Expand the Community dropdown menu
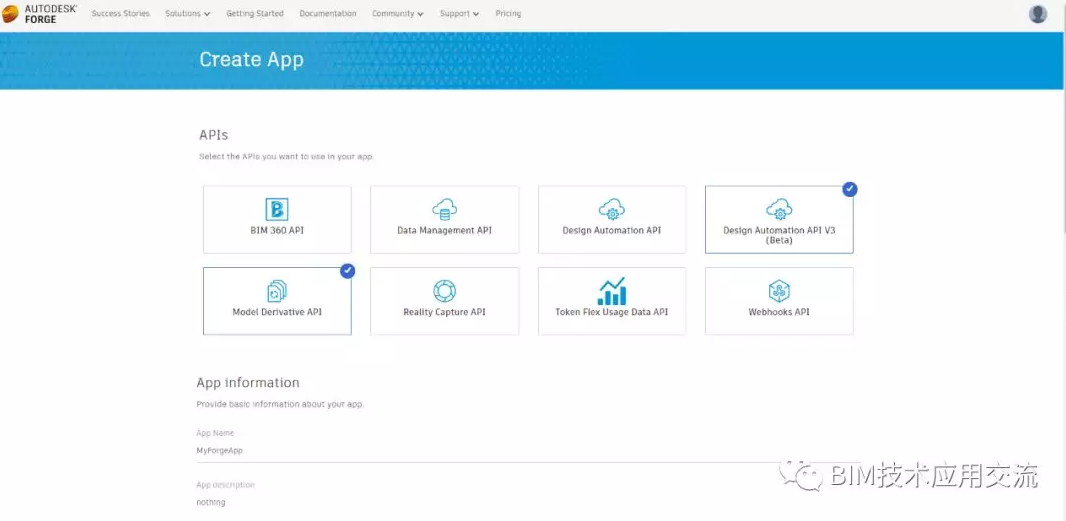 coord(397,14)
